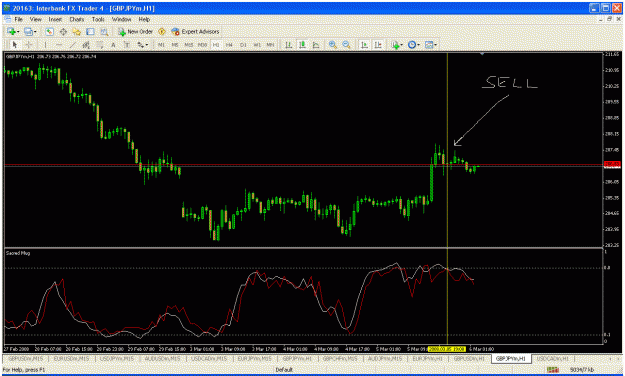Select the Text 'A' tool
The width and height of the screenshot is (625, 376).
pos(113,45)
